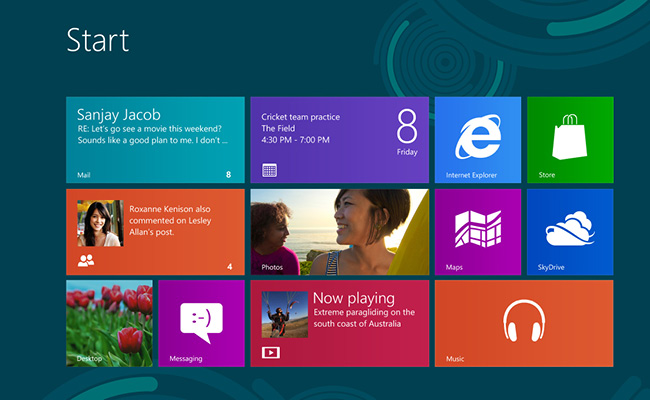
Task: Click the People notification count 4
Action: [x=230, y=267]
